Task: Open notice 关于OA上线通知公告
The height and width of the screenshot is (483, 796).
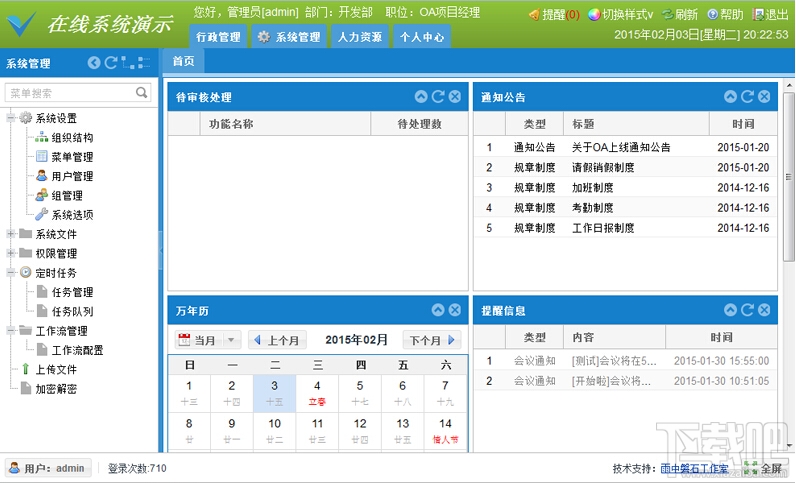Action: point(621,147)
